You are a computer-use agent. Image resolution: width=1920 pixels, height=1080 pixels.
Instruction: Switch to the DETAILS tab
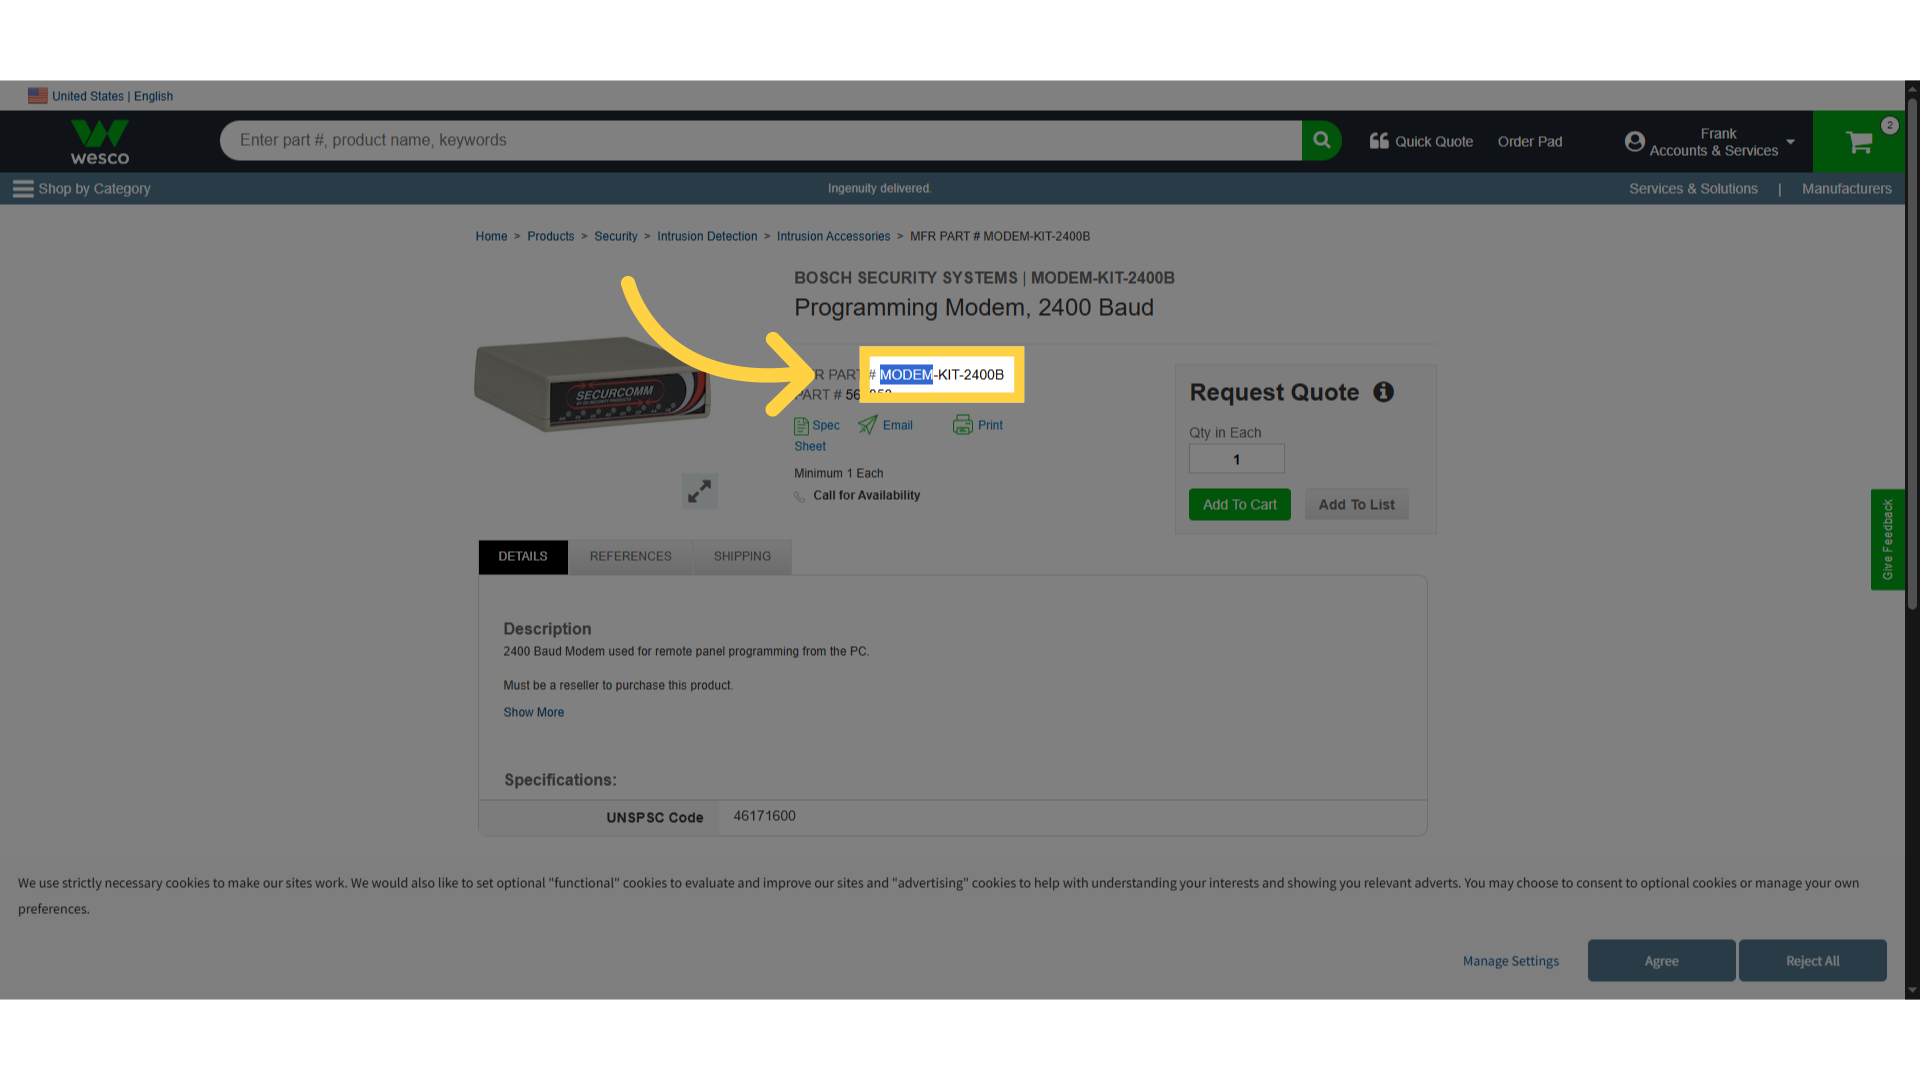(x=523, y=557)
